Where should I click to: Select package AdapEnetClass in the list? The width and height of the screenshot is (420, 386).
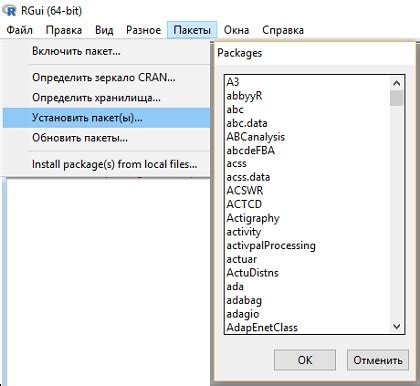tap(307, 327)
